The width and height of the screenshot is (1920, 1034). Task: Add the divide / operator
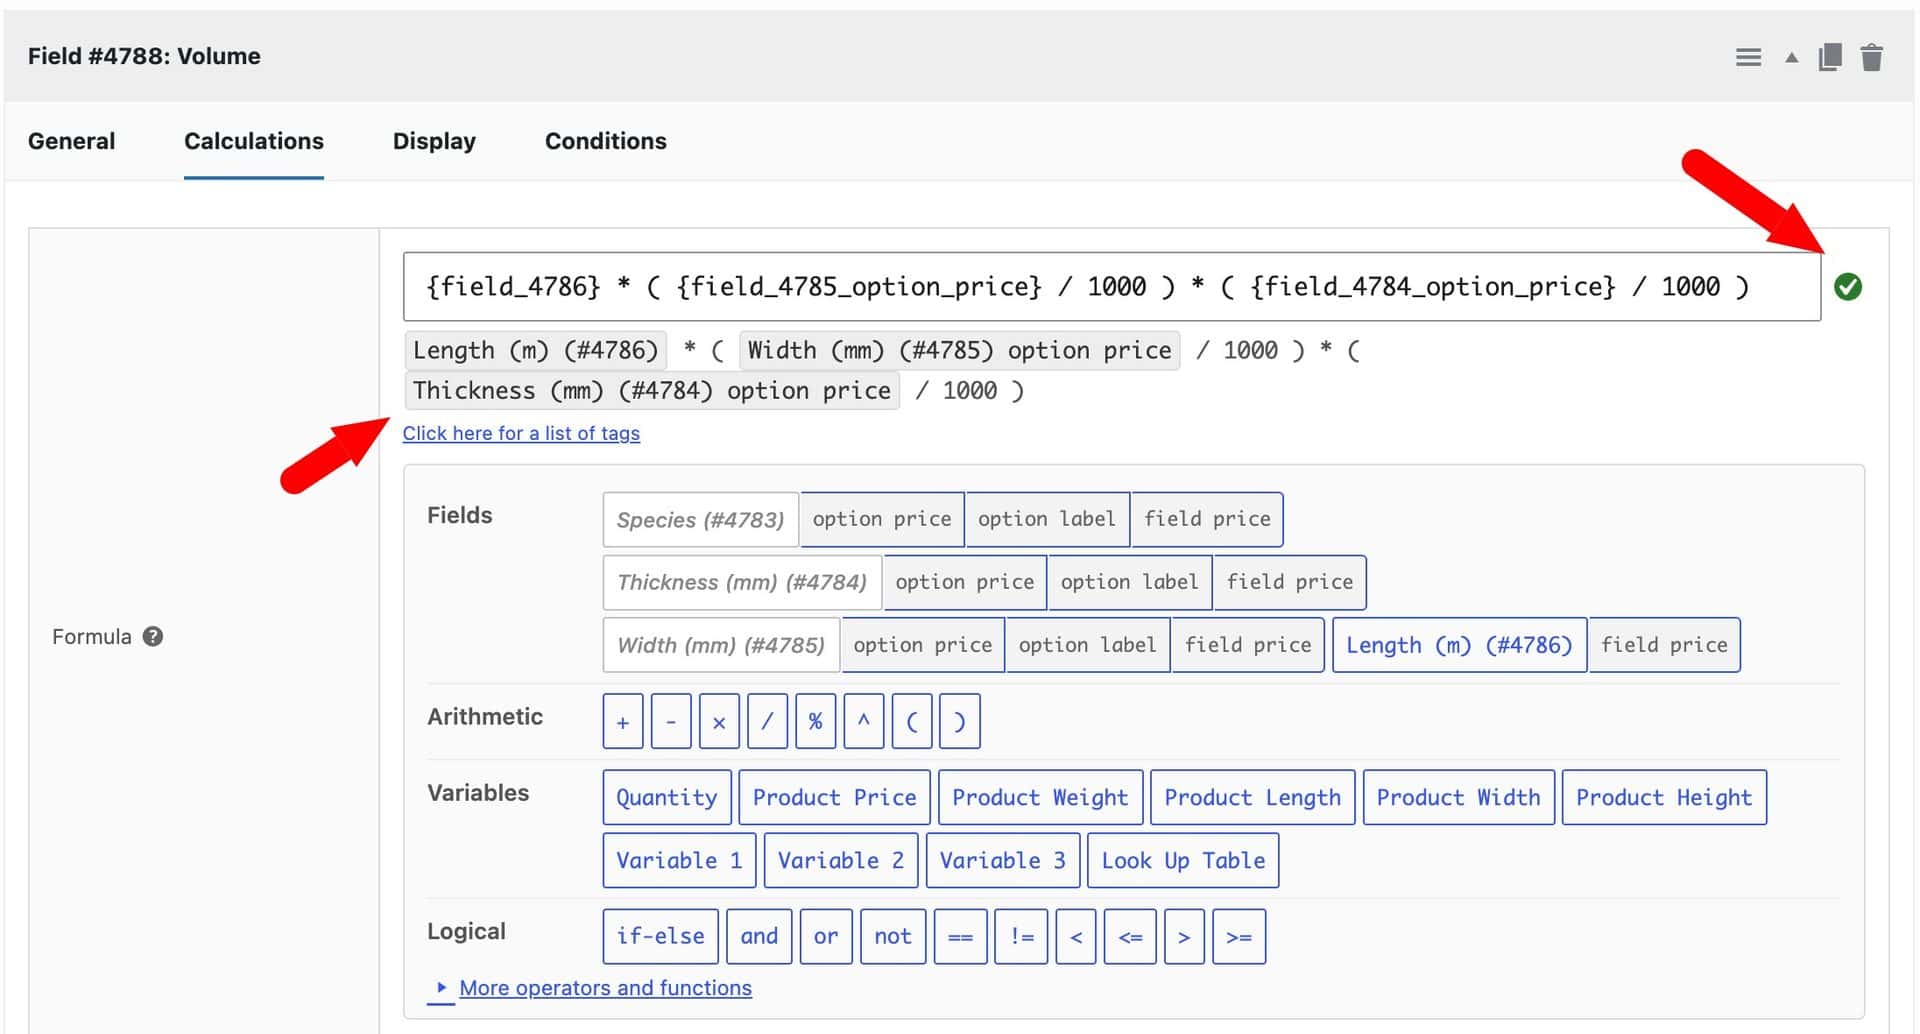point(767,721)
